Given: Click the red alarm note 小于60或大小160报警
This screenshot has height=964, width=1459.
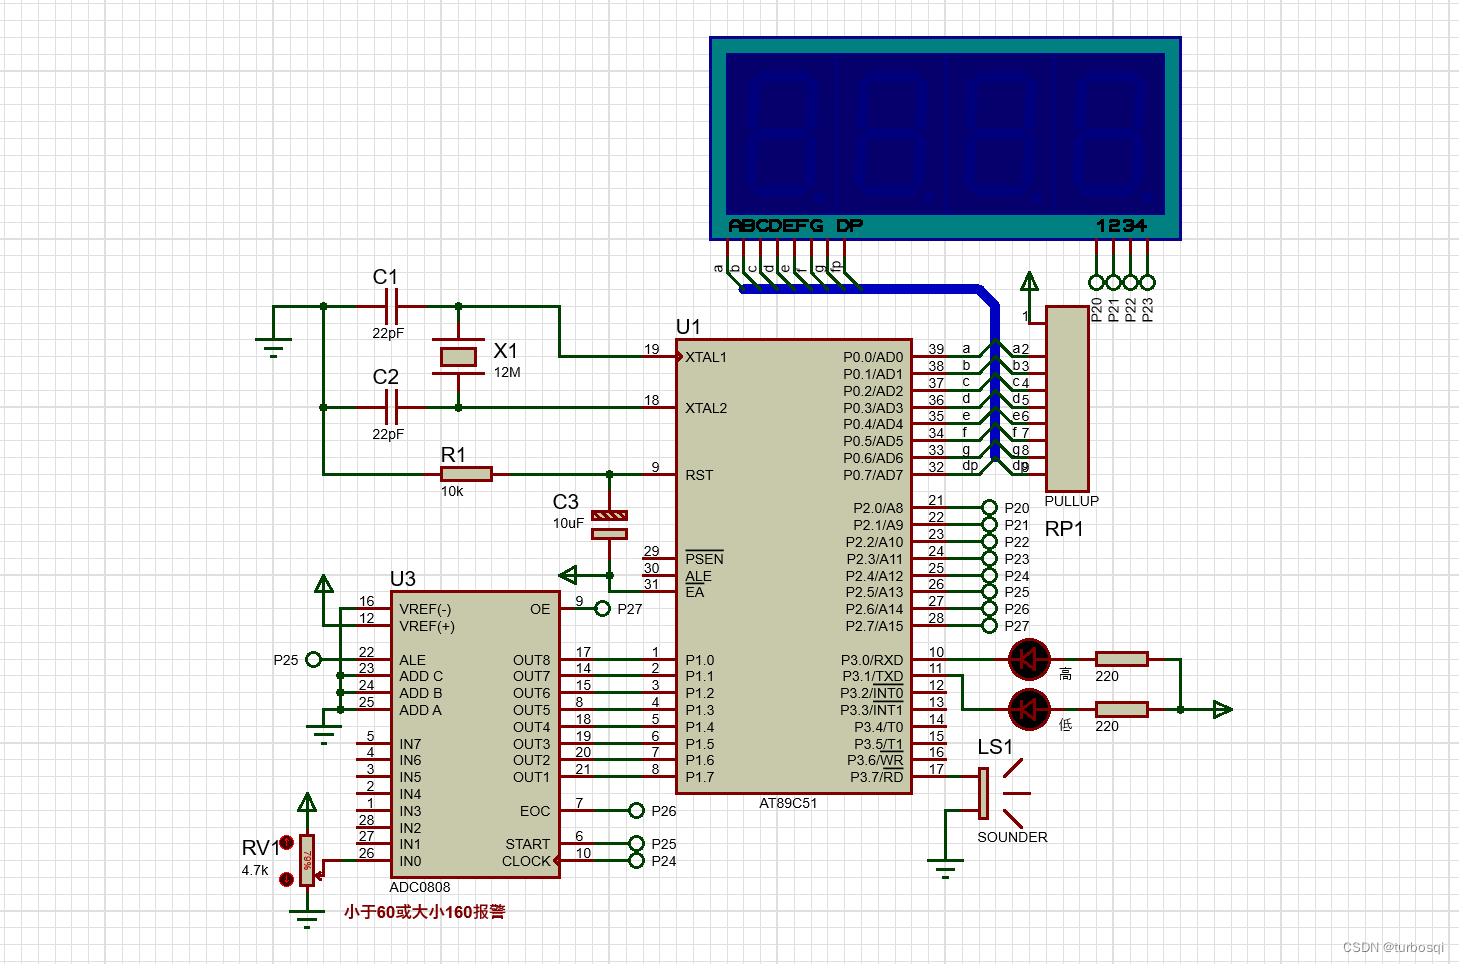Looking at the screenshot, I should coord(425,912).
